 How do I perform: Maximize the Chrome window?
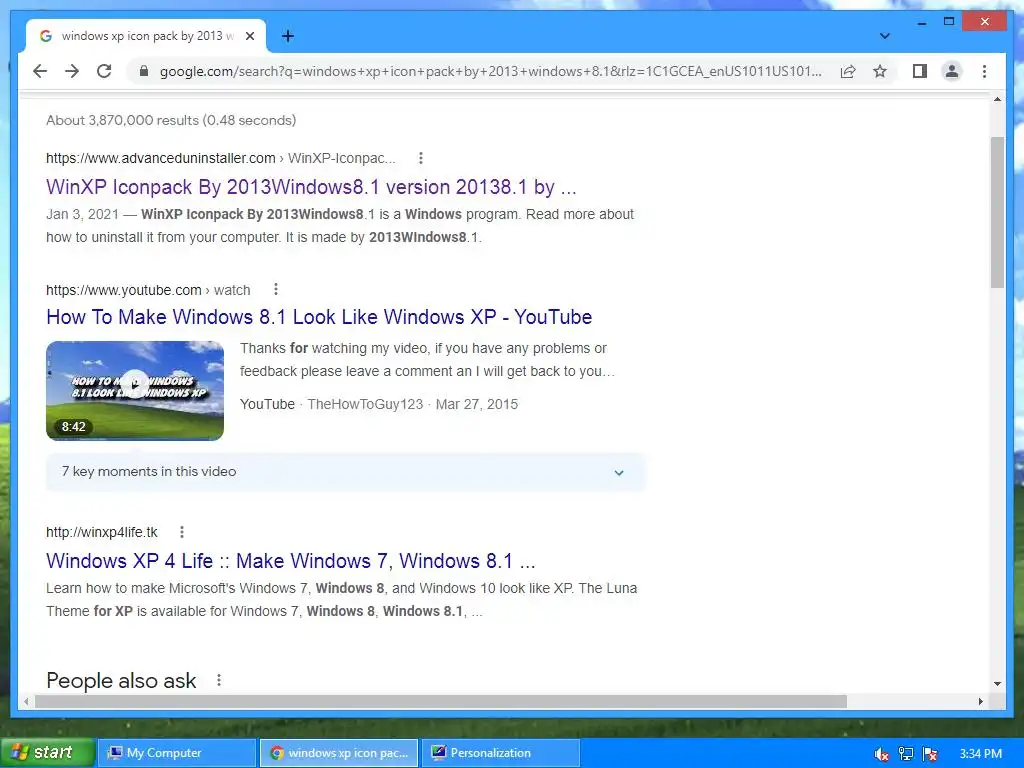tap(949, 22)
